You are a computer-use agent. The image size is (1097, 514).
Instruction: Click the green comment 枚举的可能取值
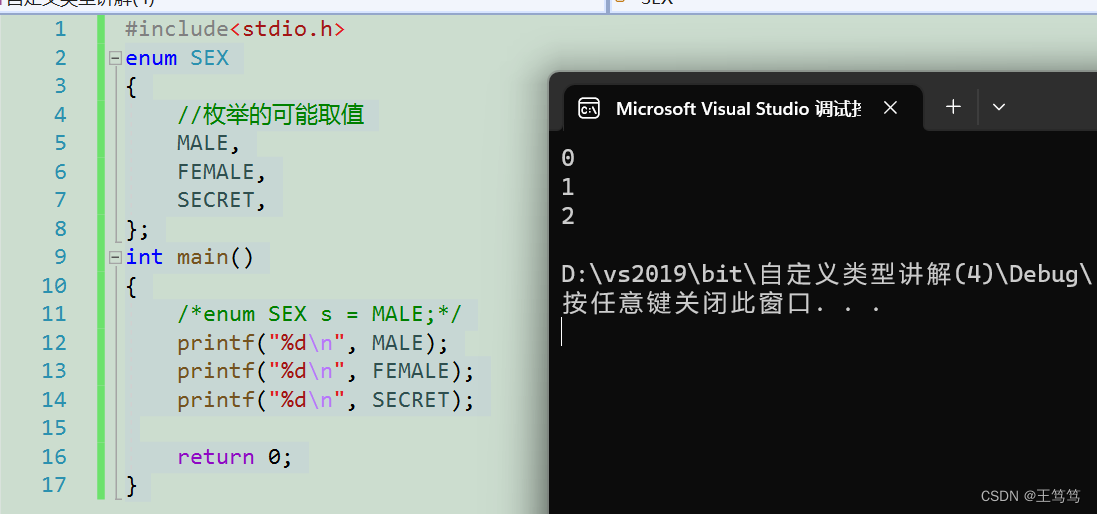[x=271, y=115]
